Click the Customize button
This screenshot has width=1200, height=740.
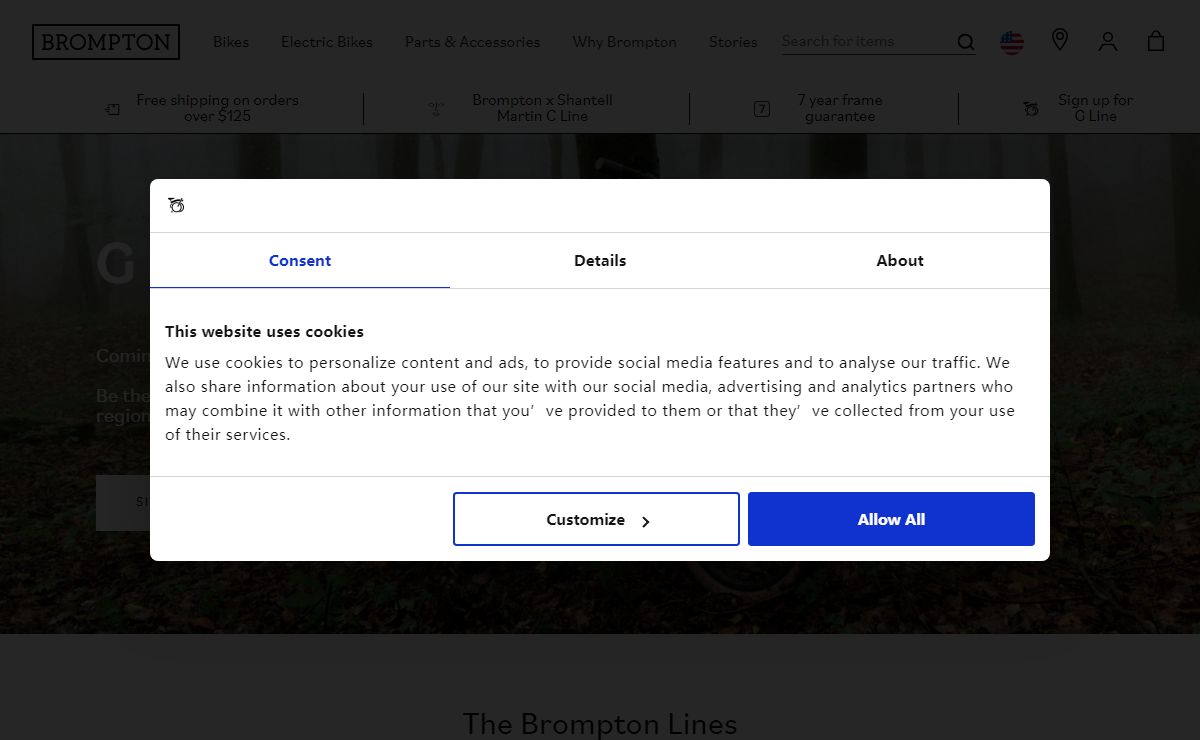[x=596, y=519]
